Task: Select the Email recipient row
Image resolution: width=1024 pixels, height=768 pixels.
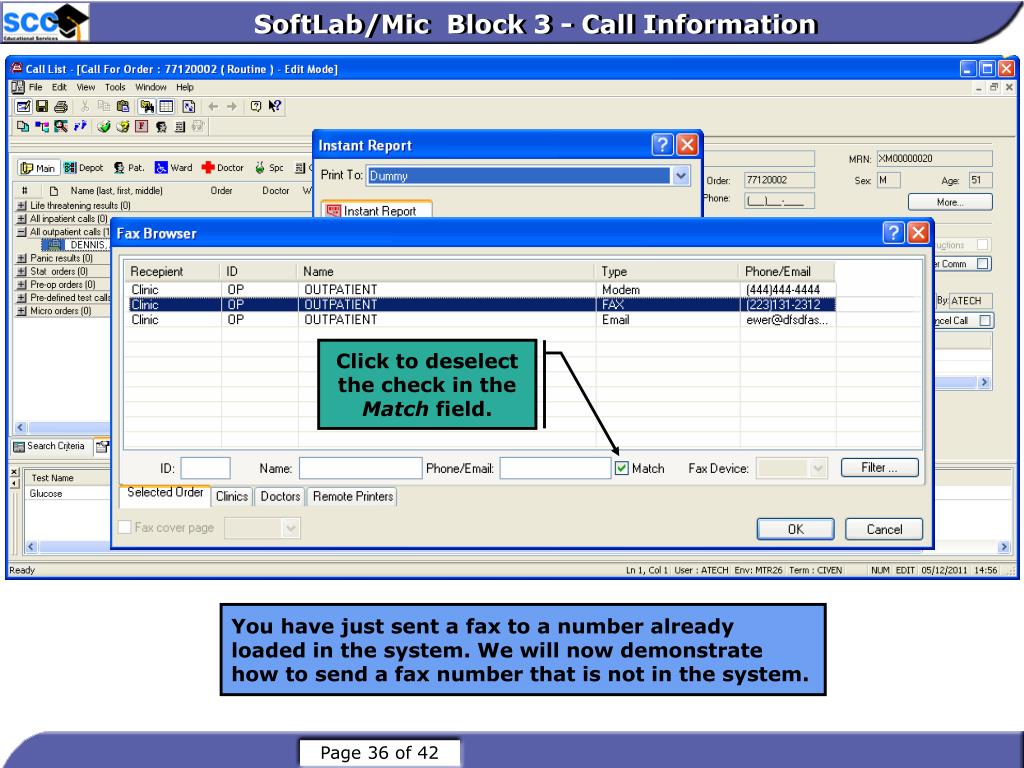Action: point(481,319)
